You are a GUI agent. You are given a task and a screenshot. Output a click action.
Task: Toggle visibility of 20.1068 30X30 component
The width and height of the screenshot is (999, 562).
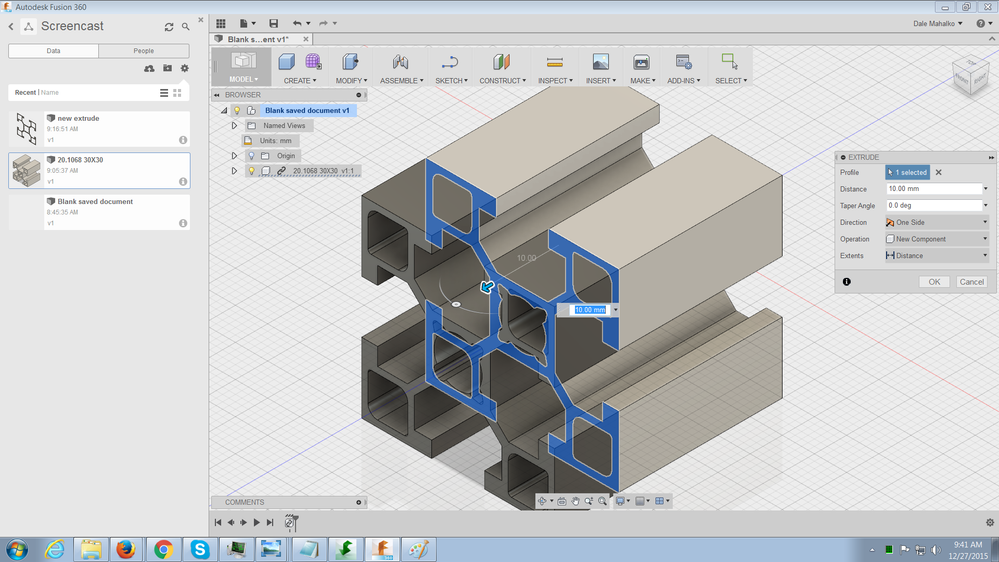(x=251, y=171)
